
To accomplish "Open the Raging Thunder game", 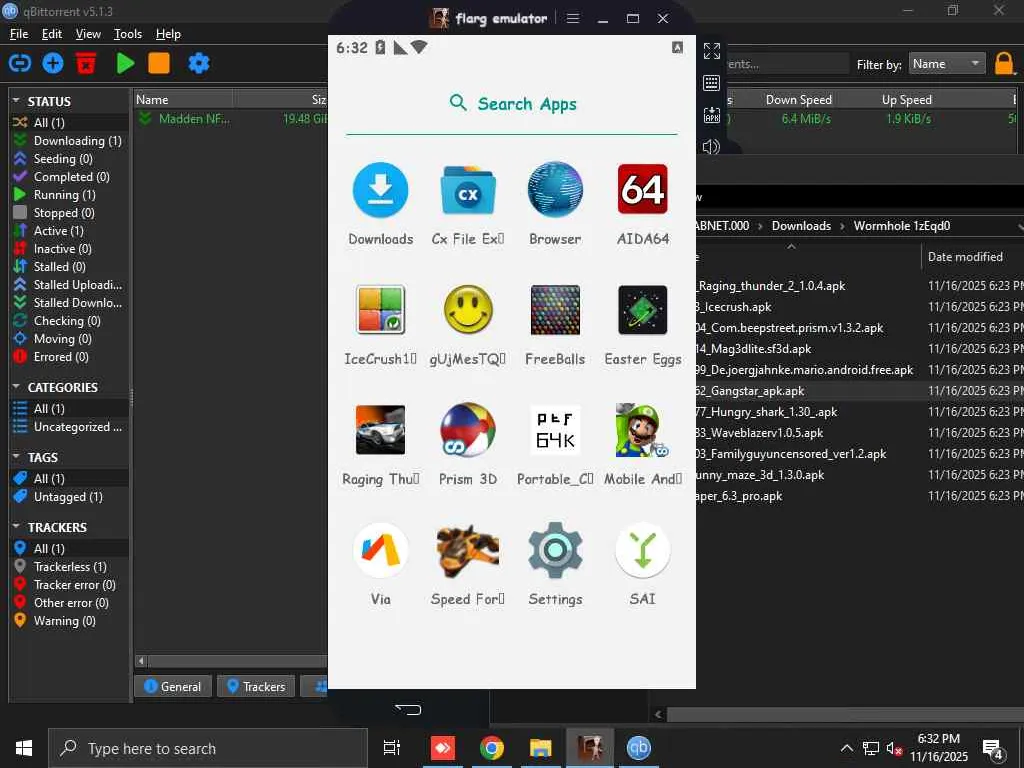I will click(x=380, y=430).
